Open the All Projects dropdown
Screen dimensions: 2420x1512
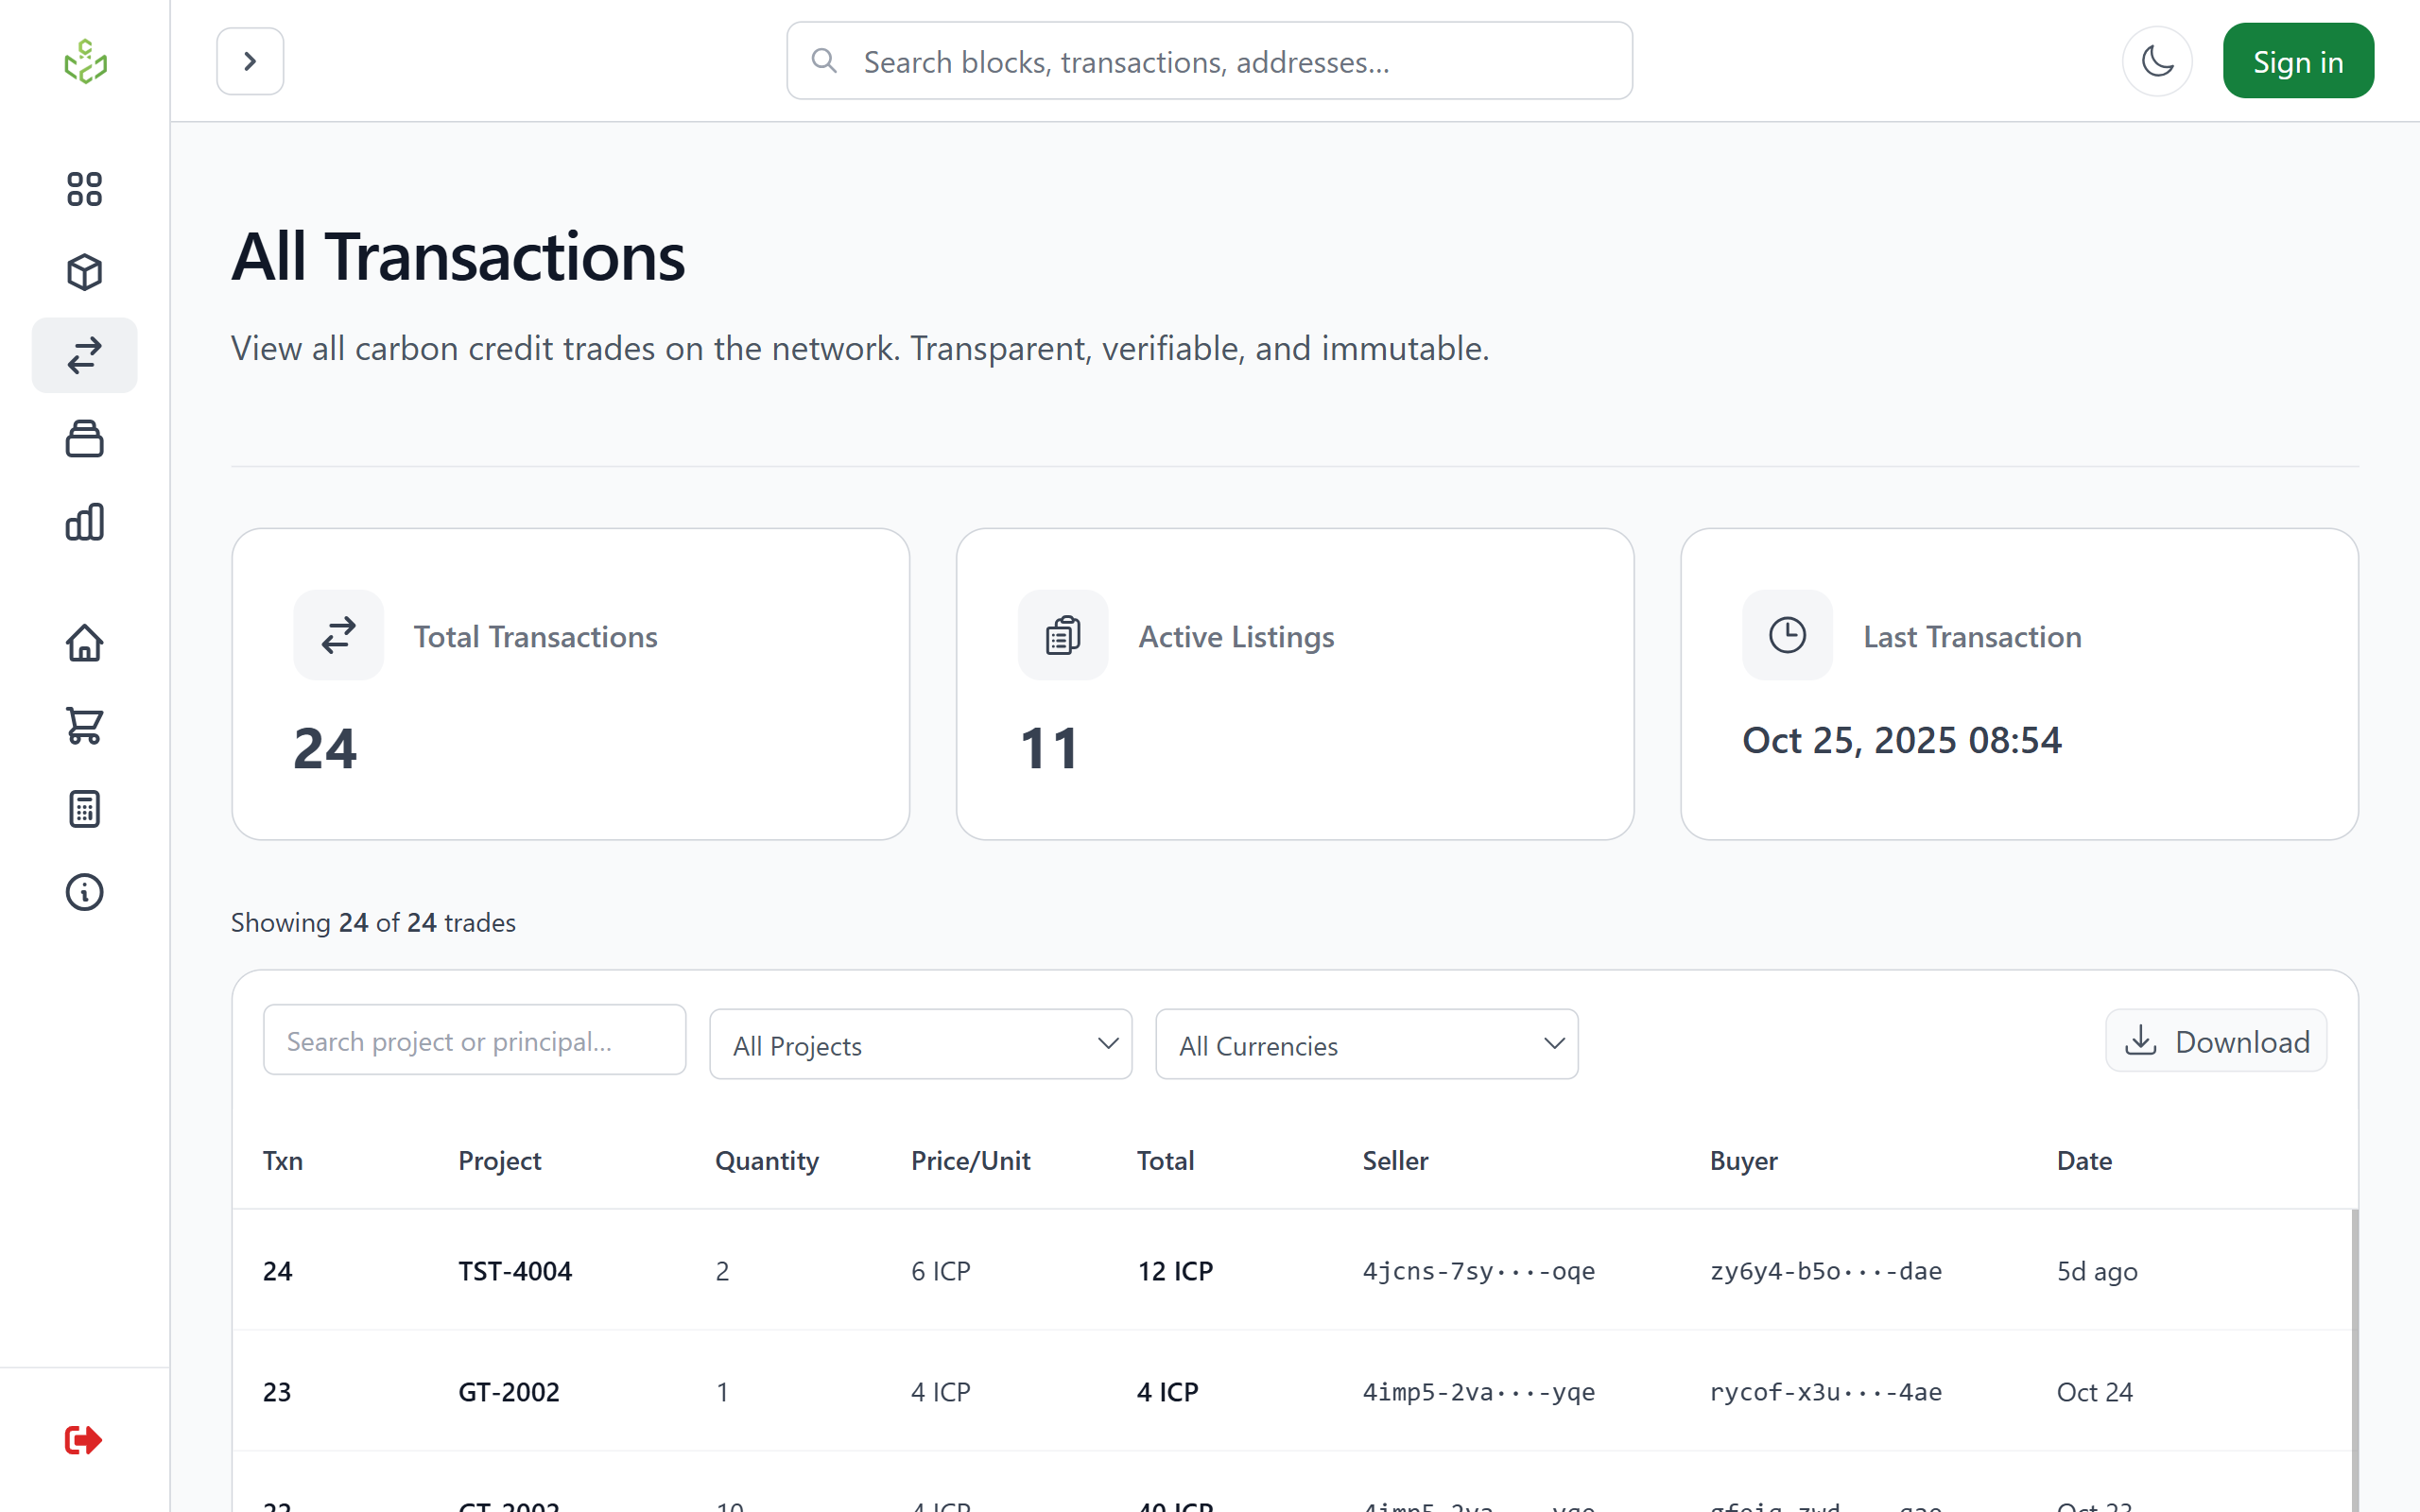click(x=920, y=1044)
